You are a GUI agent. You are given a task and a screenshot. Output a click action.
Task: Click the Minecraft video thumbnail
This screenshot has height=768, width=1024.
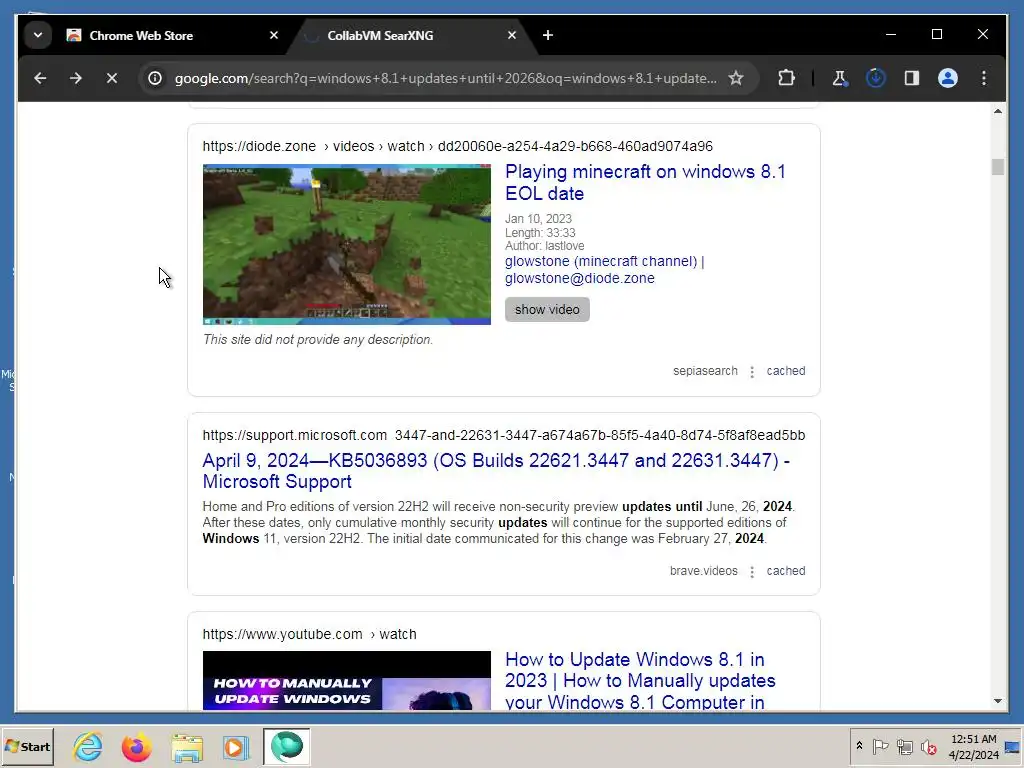[347, 244]
